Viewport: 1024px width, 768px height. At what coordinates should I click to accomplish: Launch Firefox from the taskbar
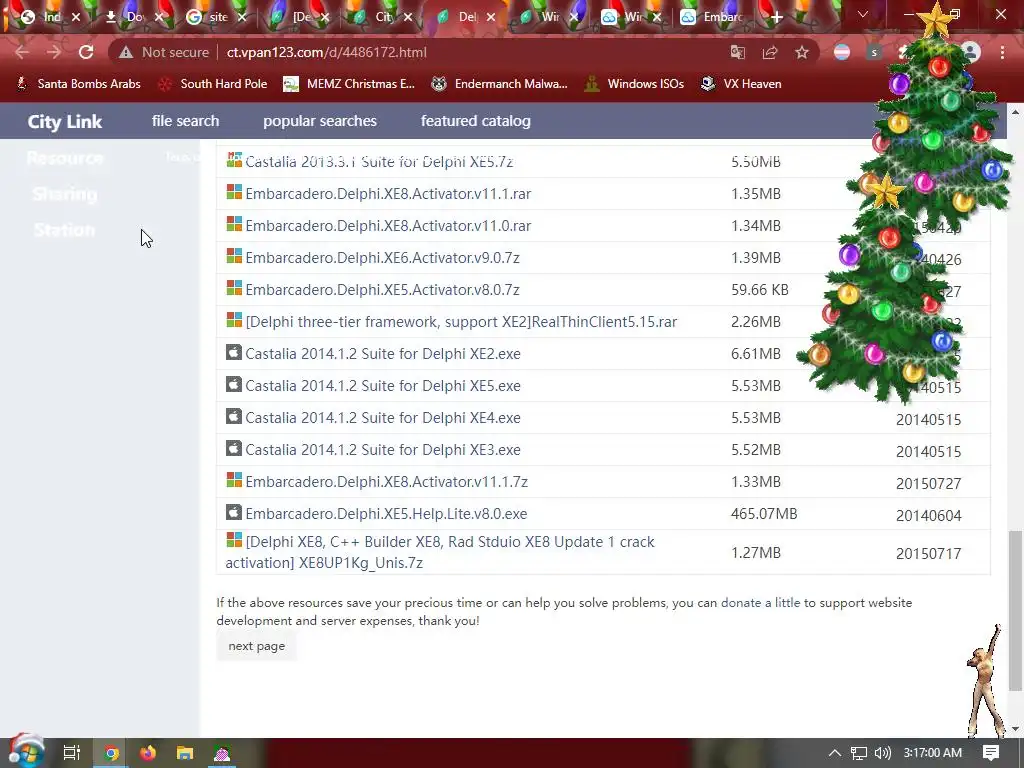coord(148,753)
